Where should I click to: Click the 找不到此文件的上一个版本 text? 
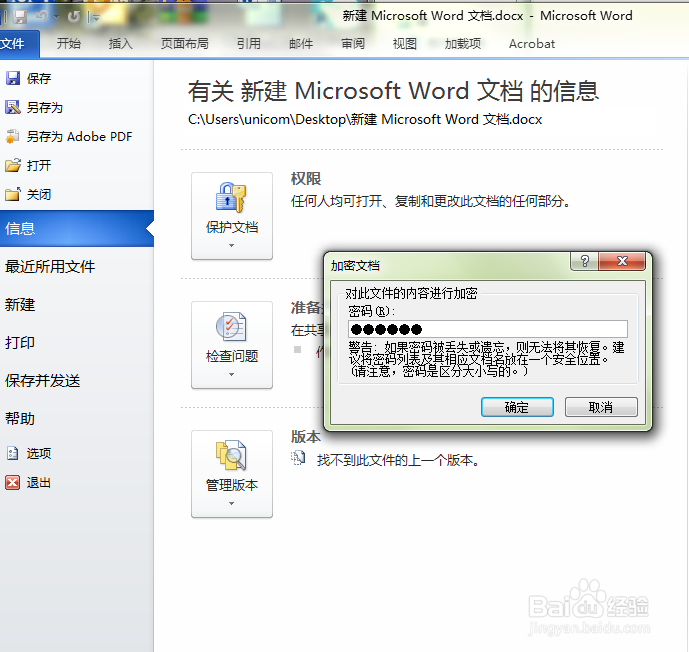pyautogui.click(x=398, y=460)
